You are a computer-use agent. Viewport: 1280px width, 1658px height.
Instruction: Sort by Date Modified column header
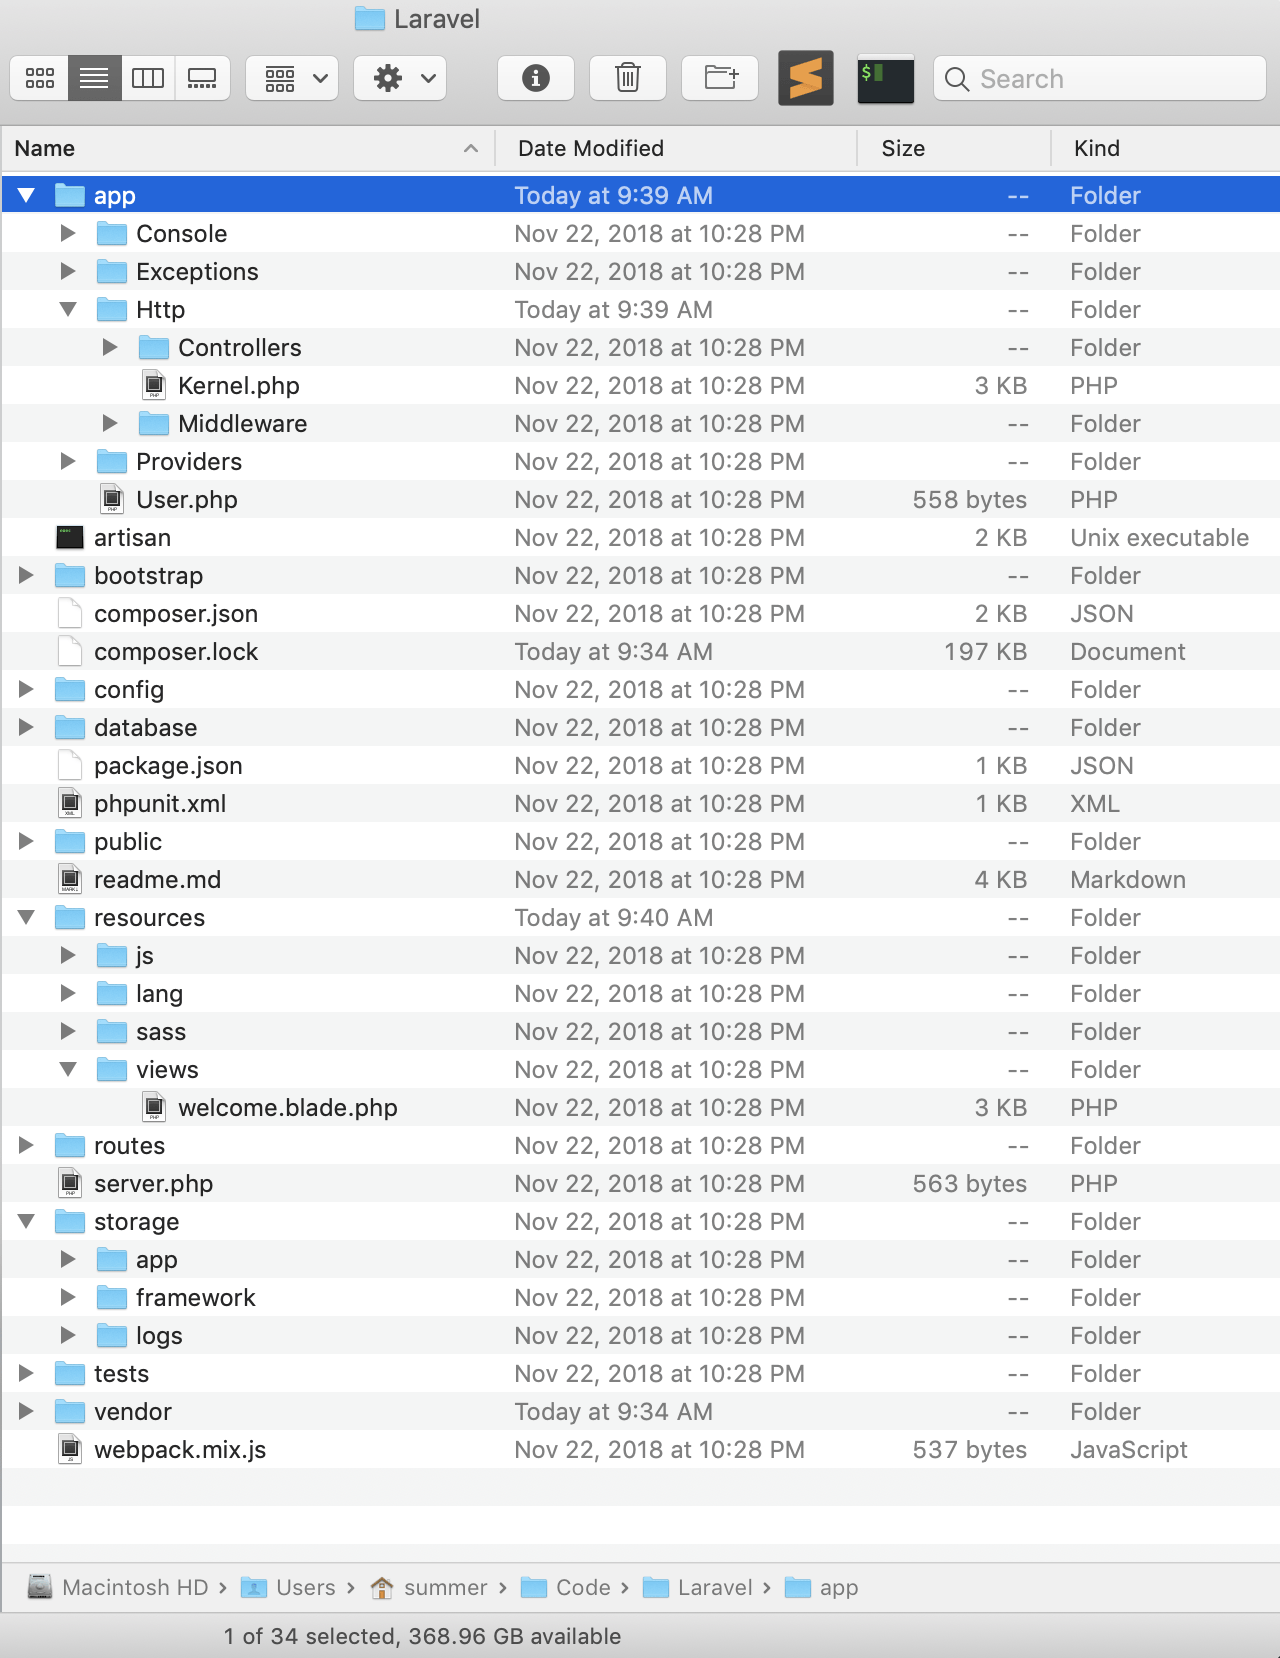(676, 148)
